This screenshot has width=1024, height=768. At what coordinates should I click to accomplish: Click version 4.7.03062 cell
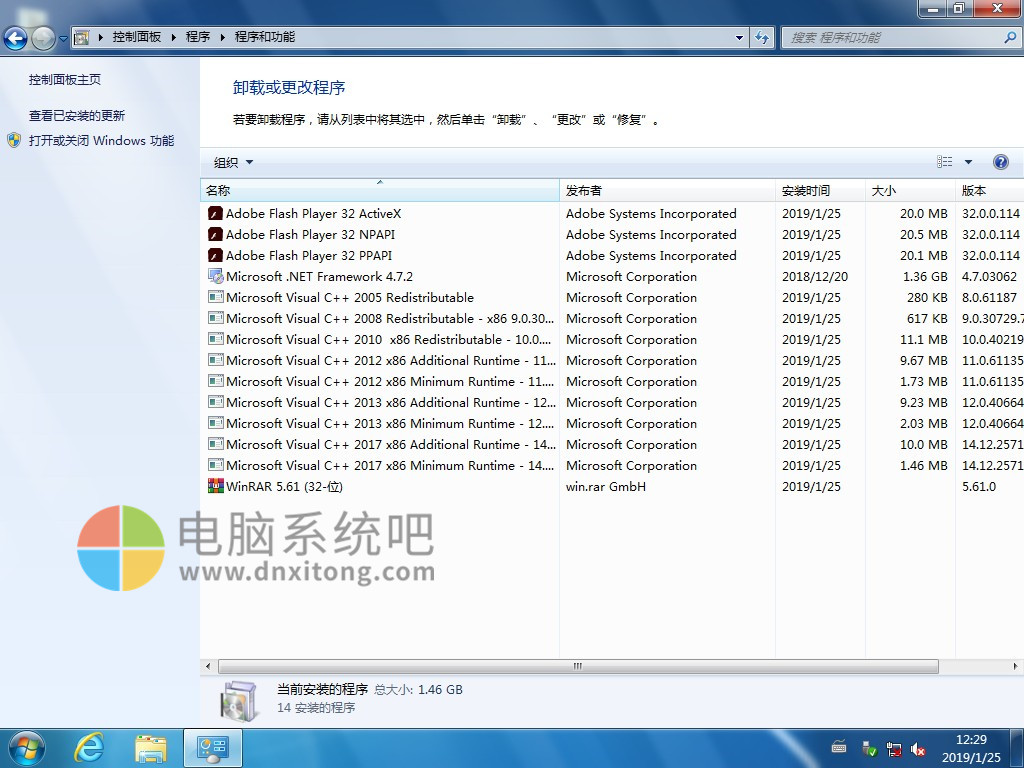[989, 277]
